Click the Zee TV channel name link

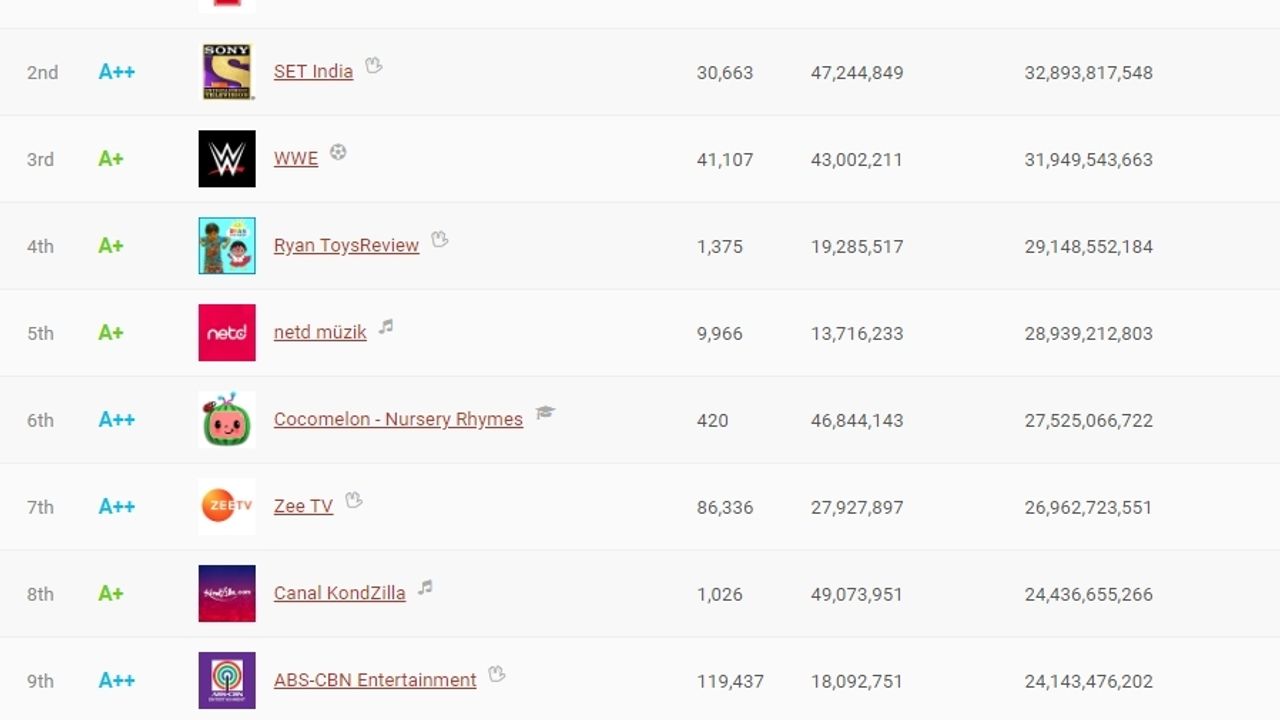point(303,506)
